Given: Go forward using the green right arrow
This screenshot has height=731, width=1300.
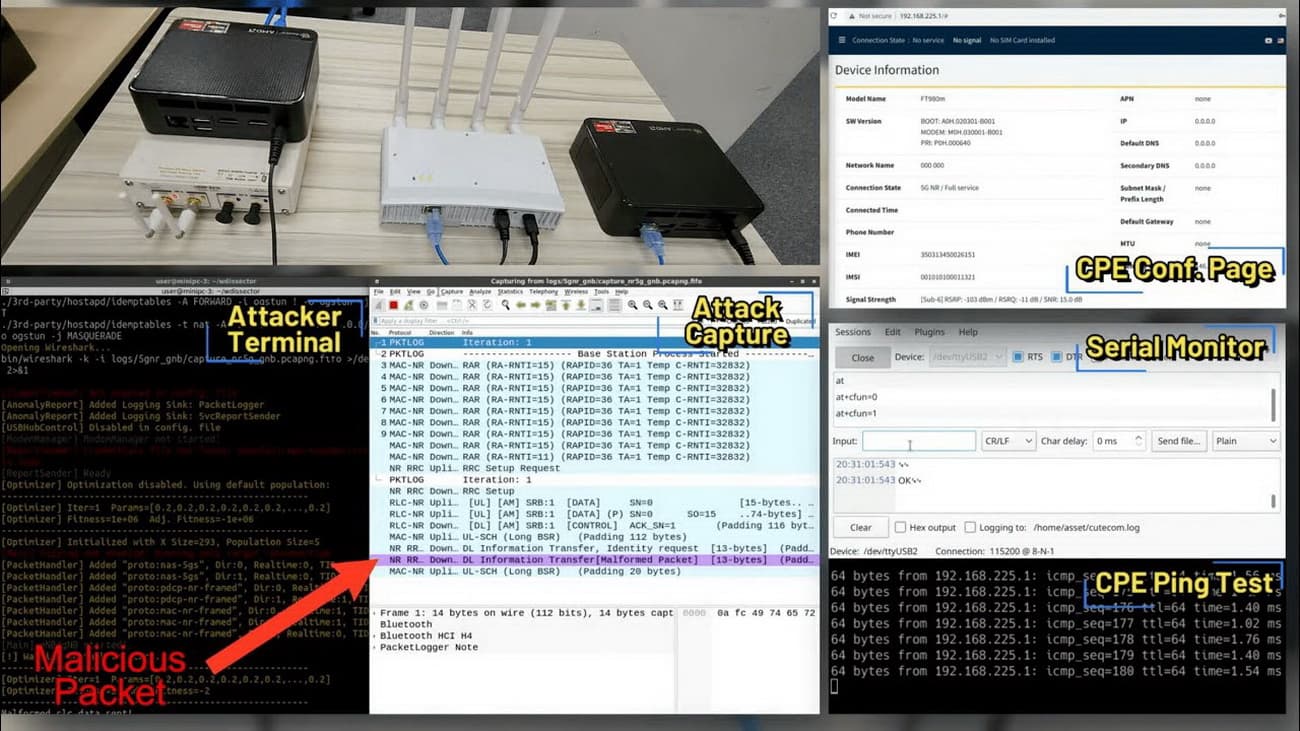Looking at the screenshot, I should 536,305.
